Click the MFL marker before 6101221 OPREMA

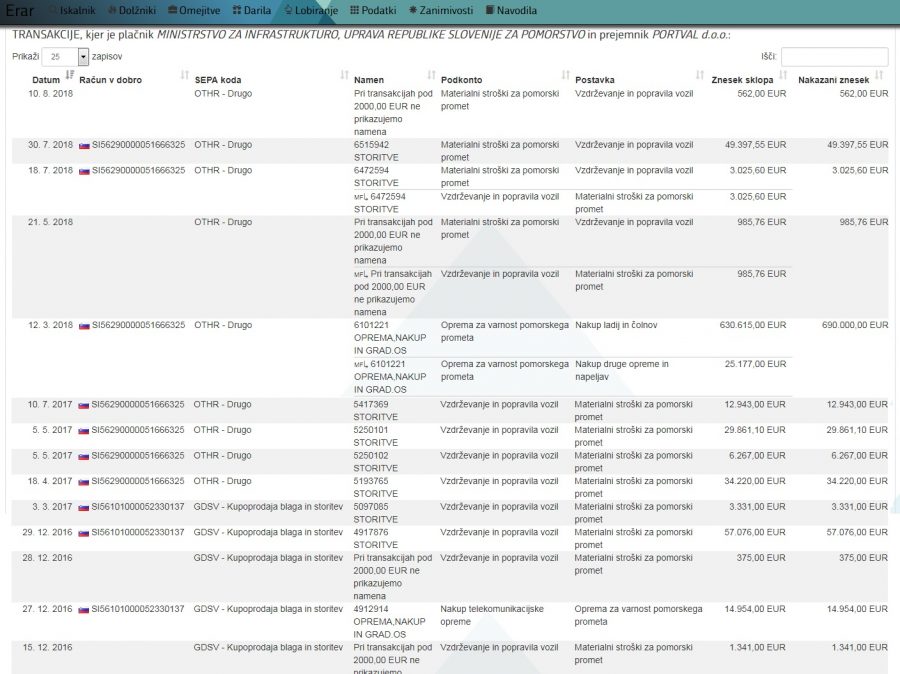pos(360,365)
